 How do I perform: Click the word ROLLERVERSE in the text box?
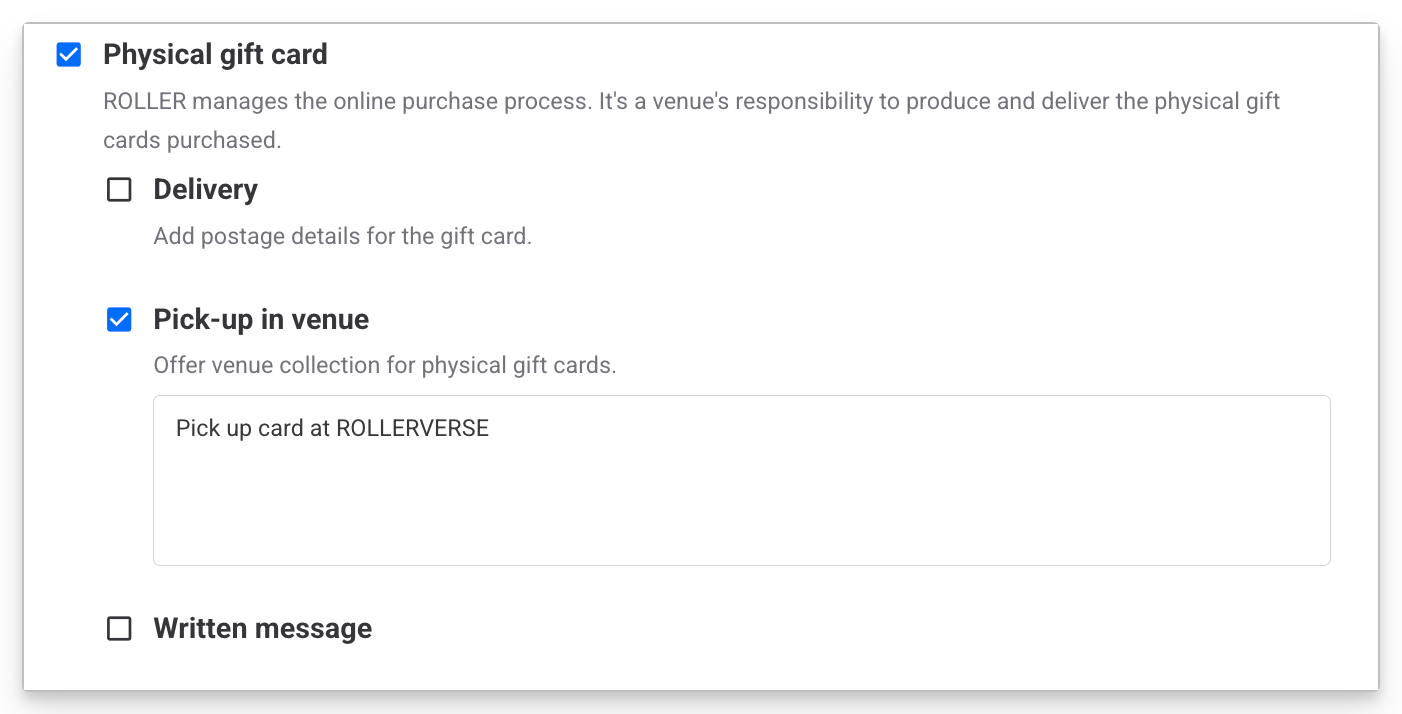[x=412, y=429]
